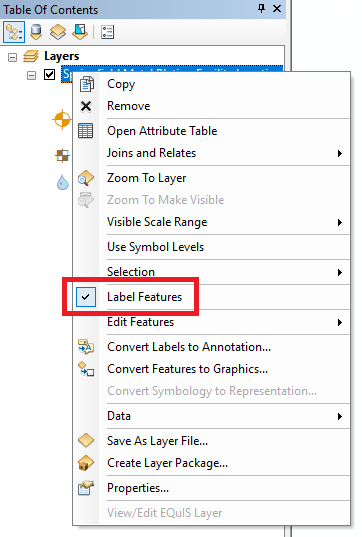Image resolution: width=362 pixels, height=537 pixels.
Task: Click the orange crosshair legend symbol
Action: (x=62, y=120)
